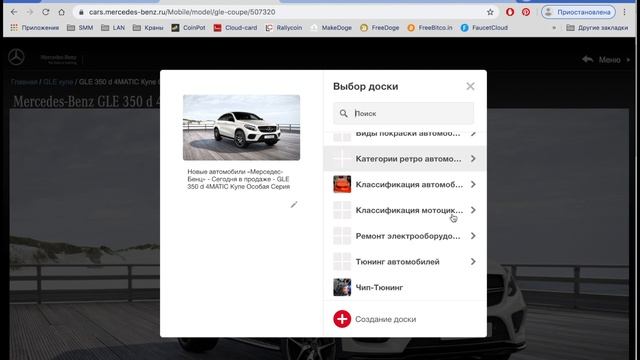Open the Cloud-card bookmark
Image resolution: width=640 pixels, height=360 pixels.
(x=236, y=28)
